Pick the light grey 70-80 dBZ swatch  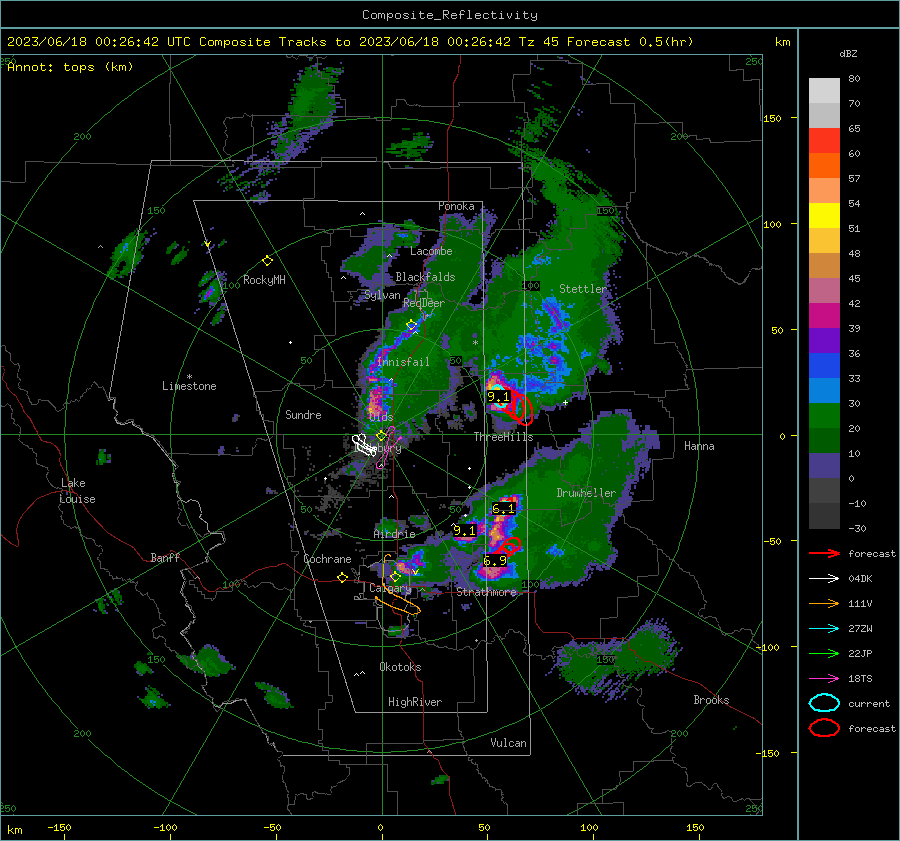[x=824, y=90]
